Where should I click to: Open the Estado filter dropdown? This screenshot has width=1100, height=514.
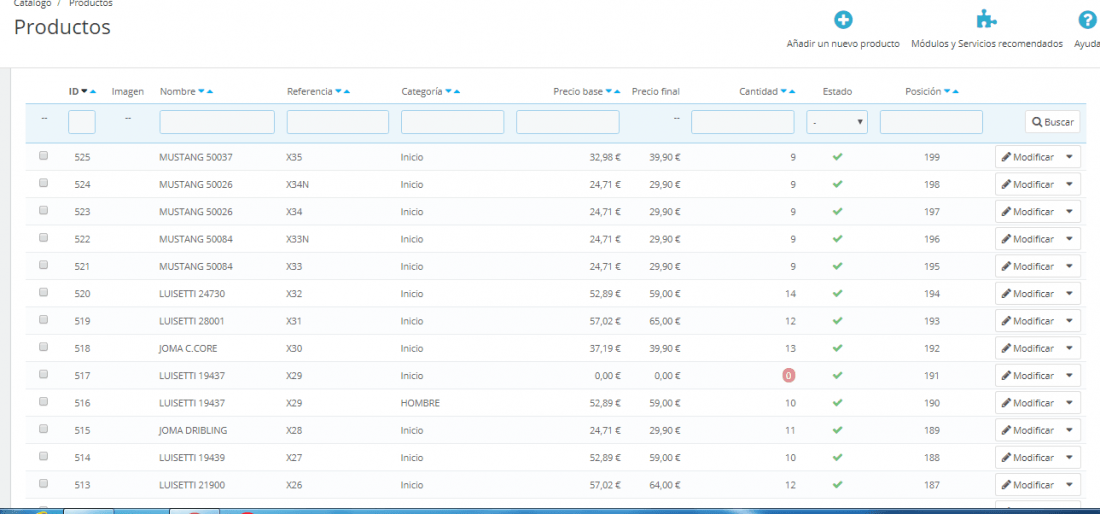(837, 122)
